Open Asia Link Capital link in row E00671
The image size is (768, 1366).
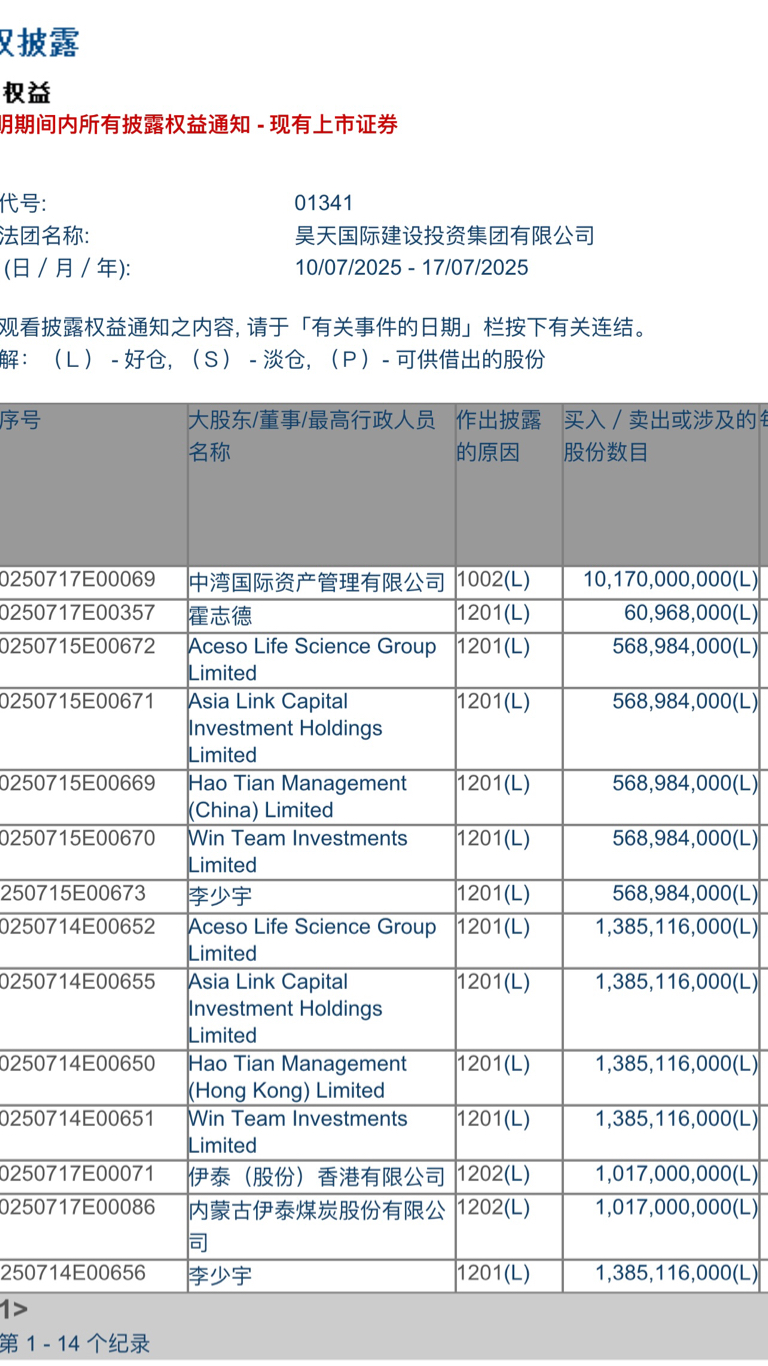(x=286, y=728)
